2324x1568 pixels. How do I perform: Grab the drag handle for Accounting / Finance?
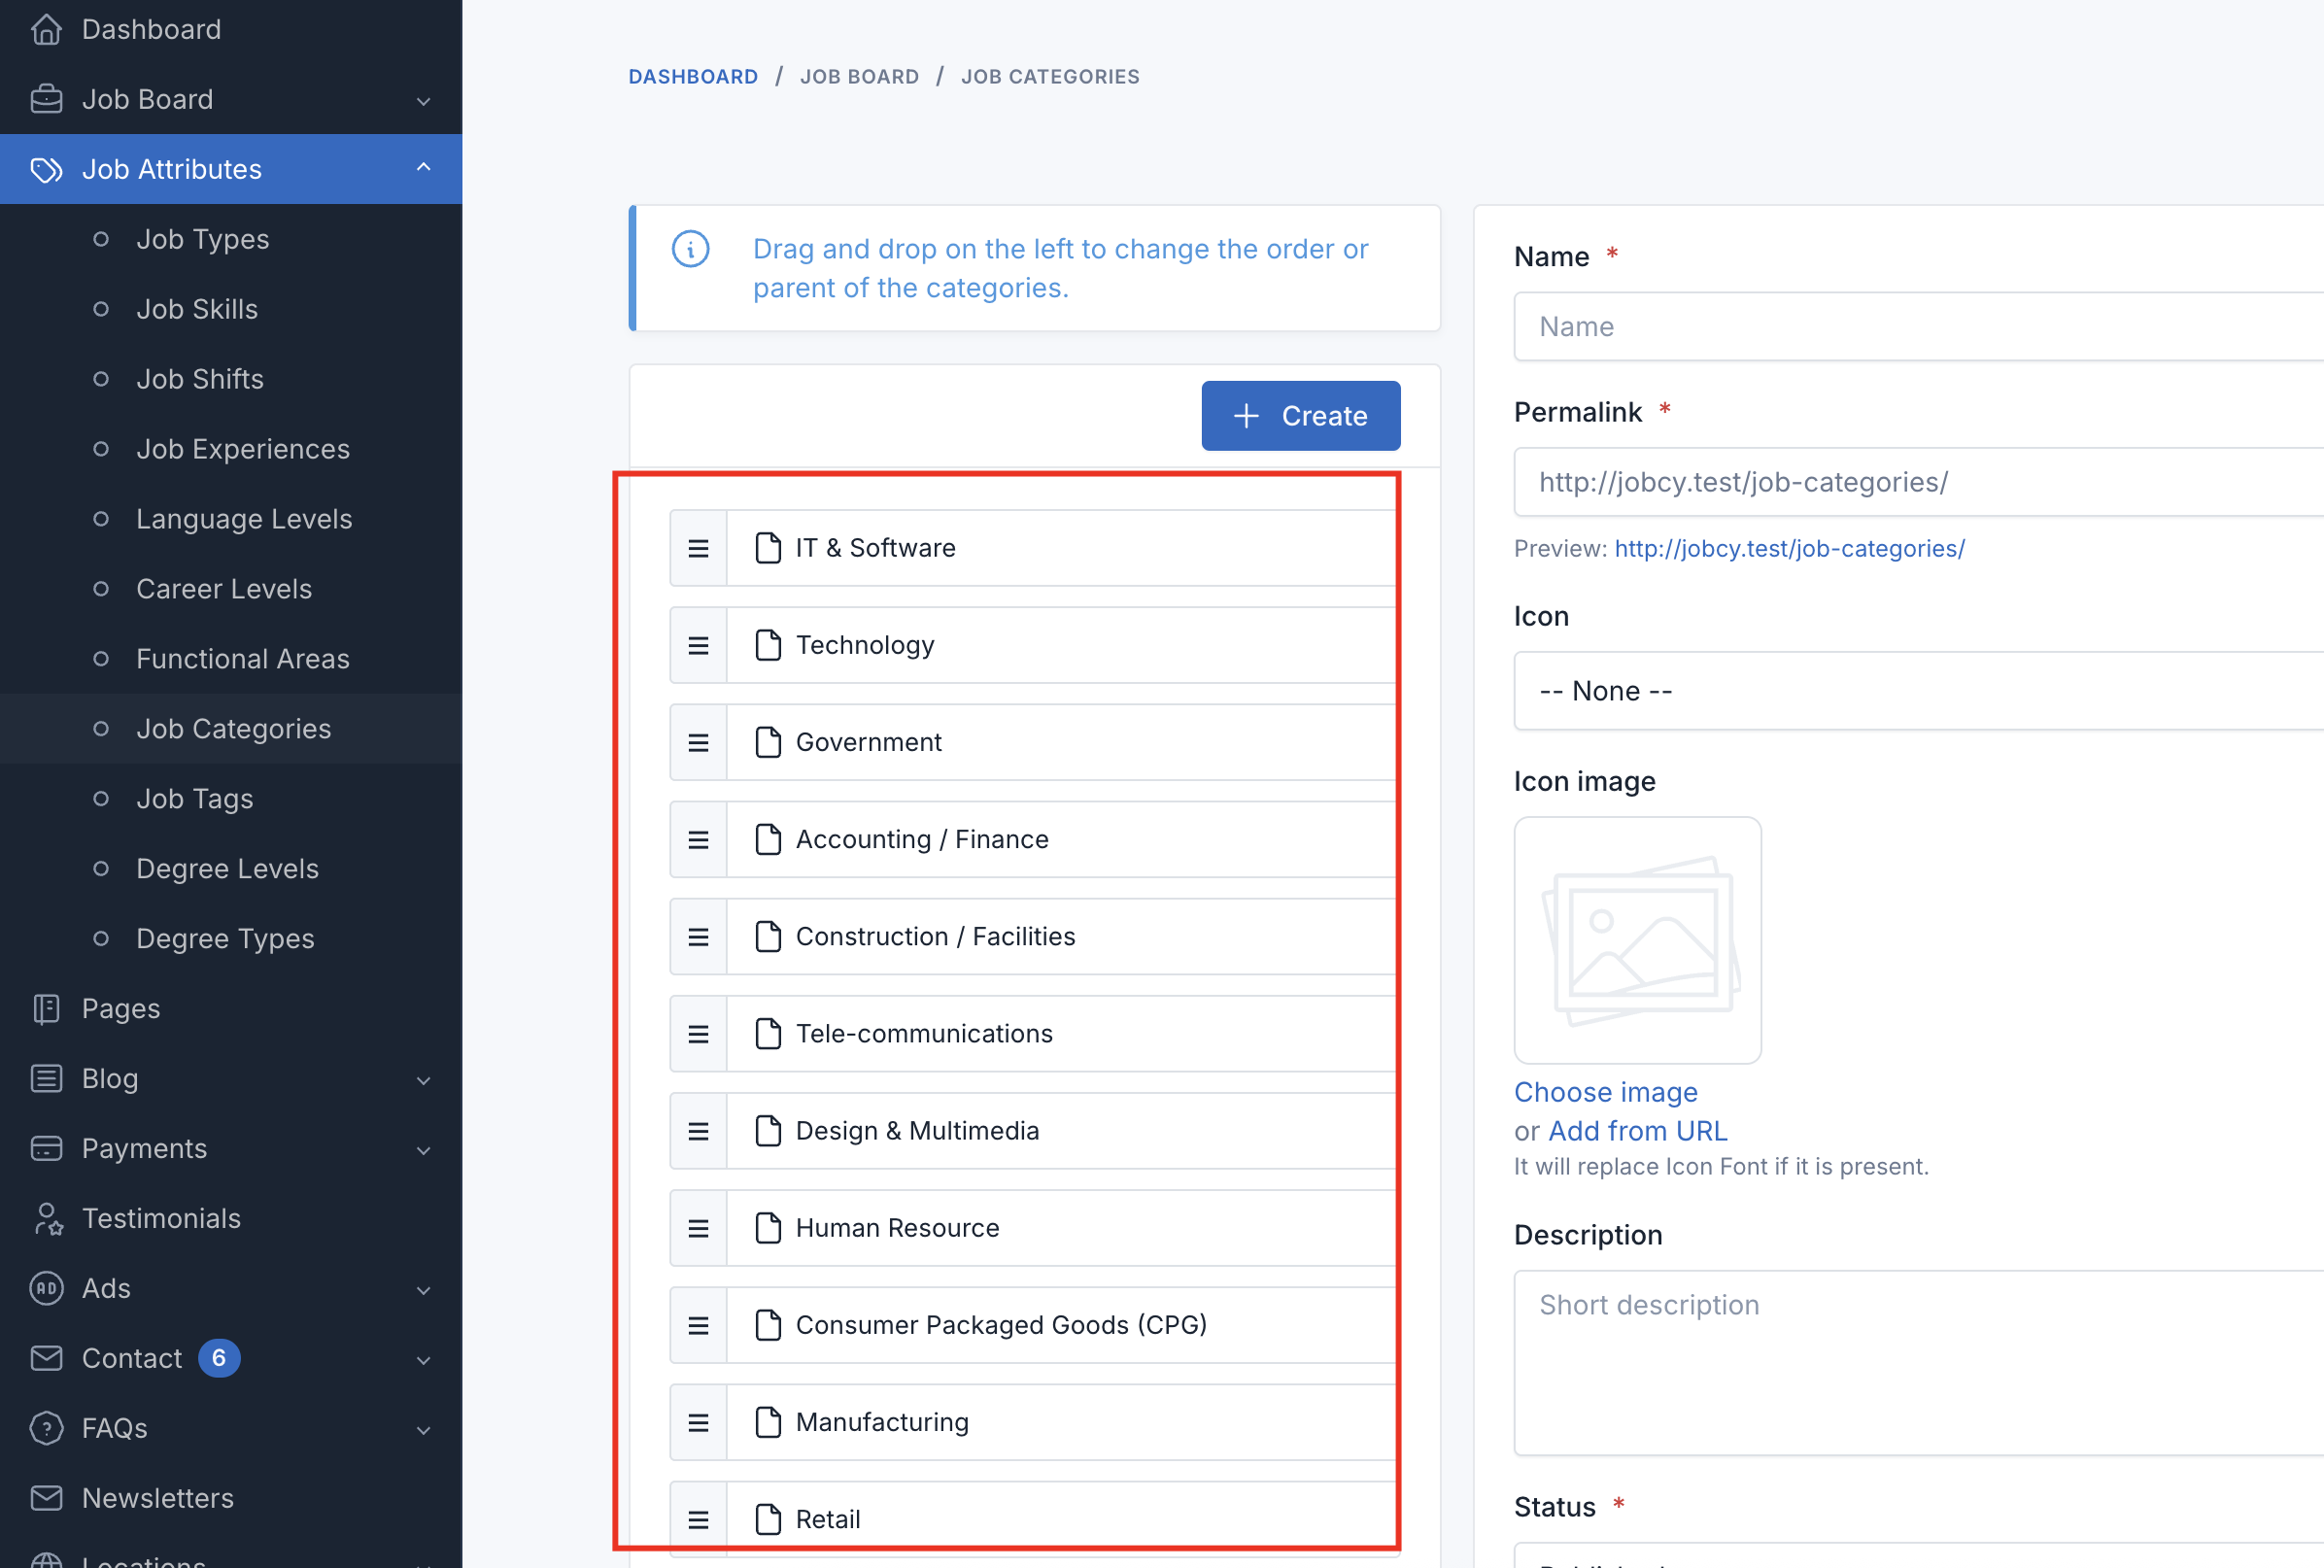[698, 839]
